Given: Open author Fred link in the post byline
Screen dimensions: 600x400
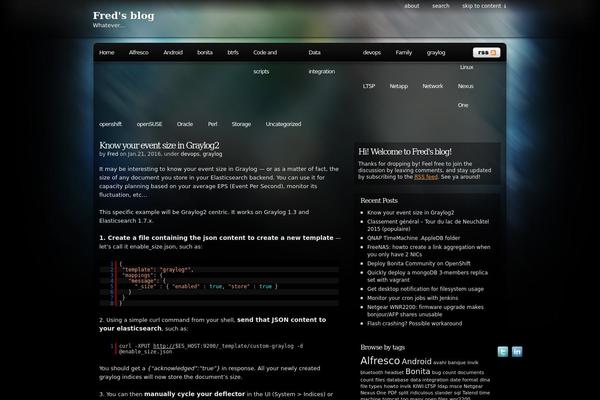Looking at the screenshot, I should click(112, 154).
